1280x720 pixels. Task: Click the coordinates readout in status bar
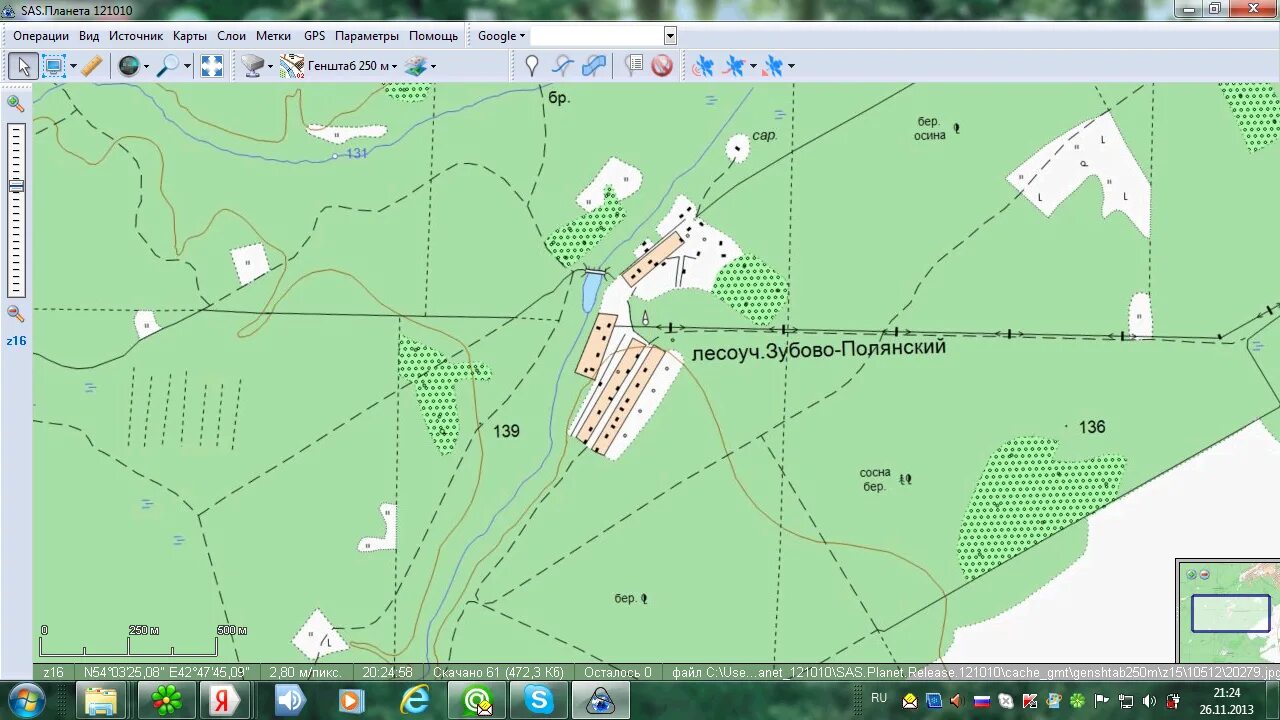click(166, 672)
